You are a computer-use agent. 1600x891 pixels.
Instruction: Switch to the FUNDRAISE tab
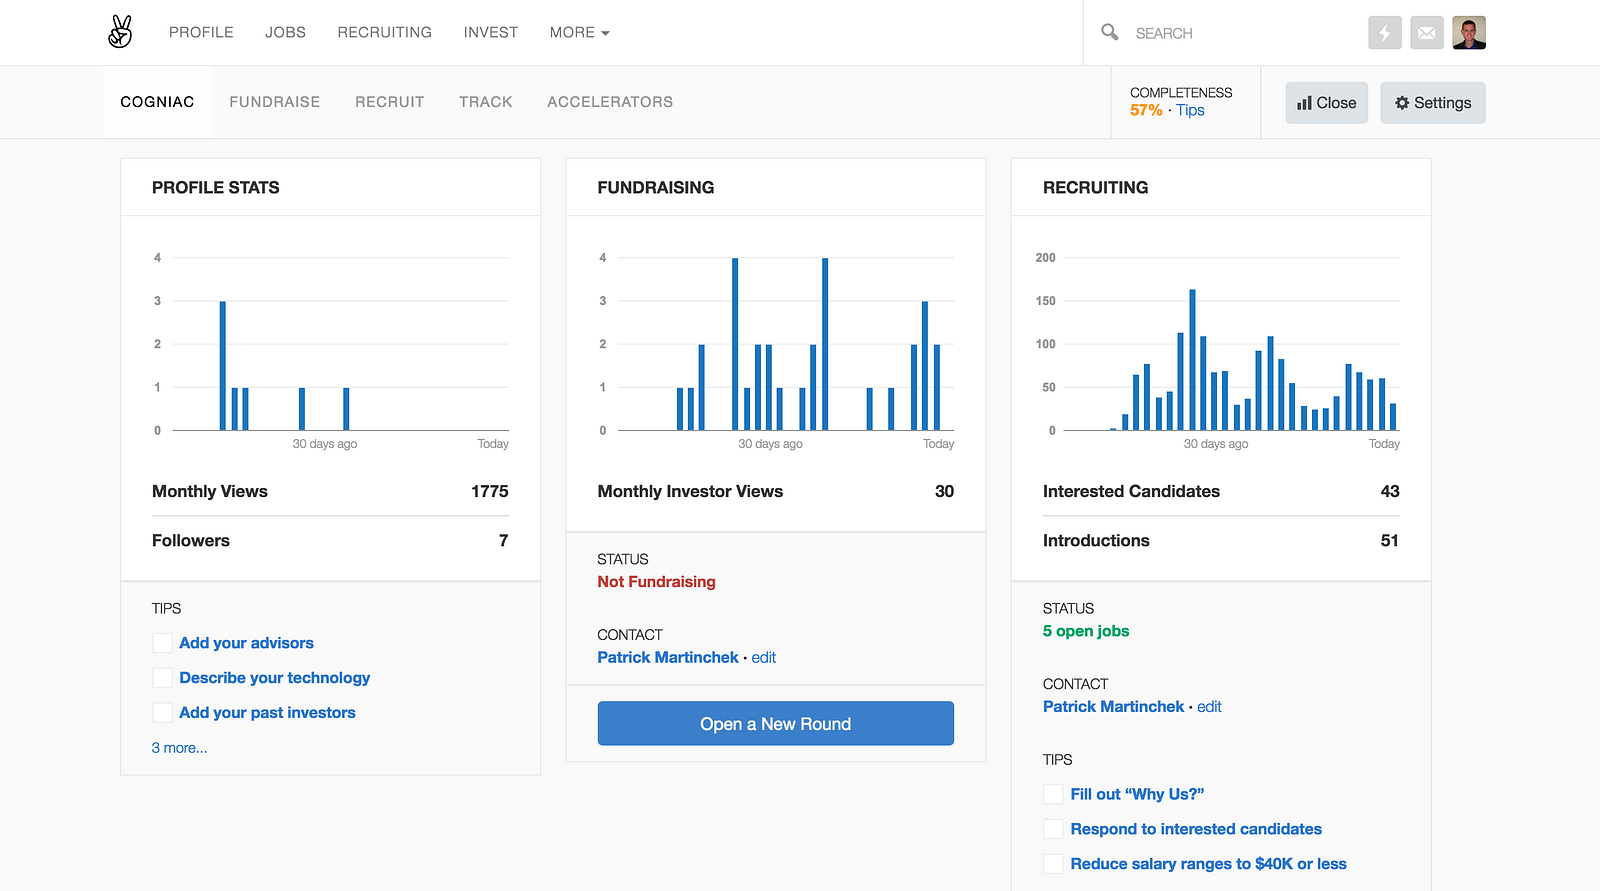[275, 102]
